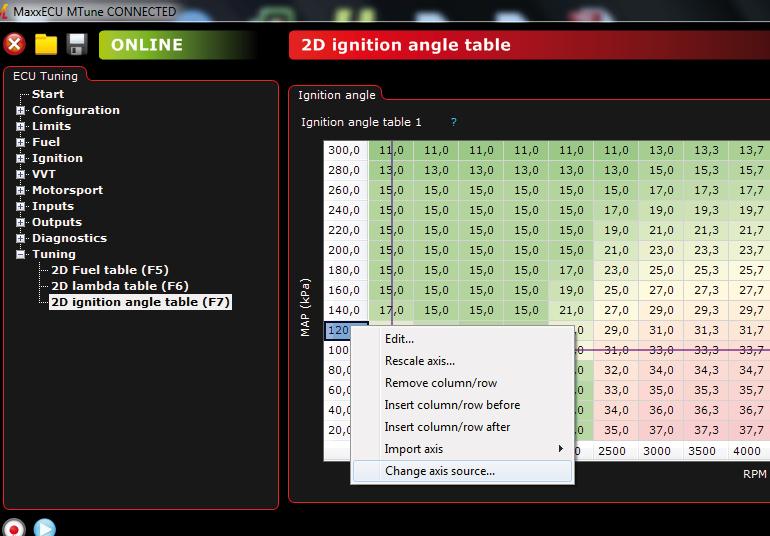Click the 280,0 MAP axis cell
The height and width of the screenshot is (536, 770).
point(346,170)
